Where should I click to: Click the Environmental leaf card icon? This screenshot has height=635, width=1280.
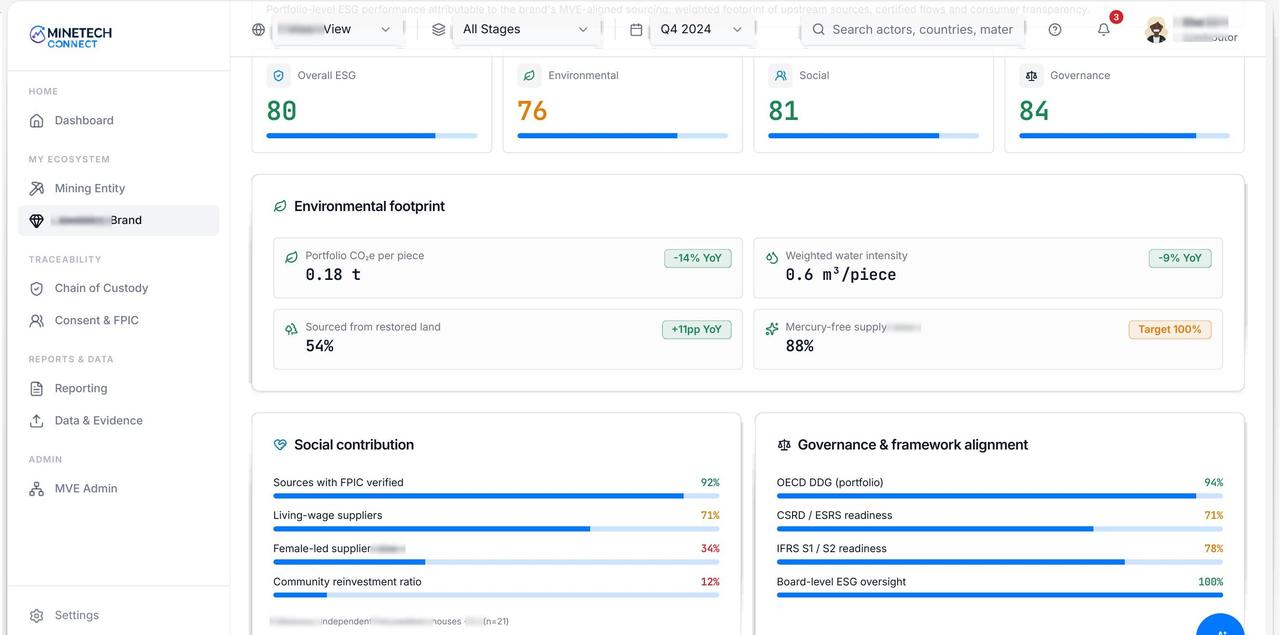click(x=529, y=75)
